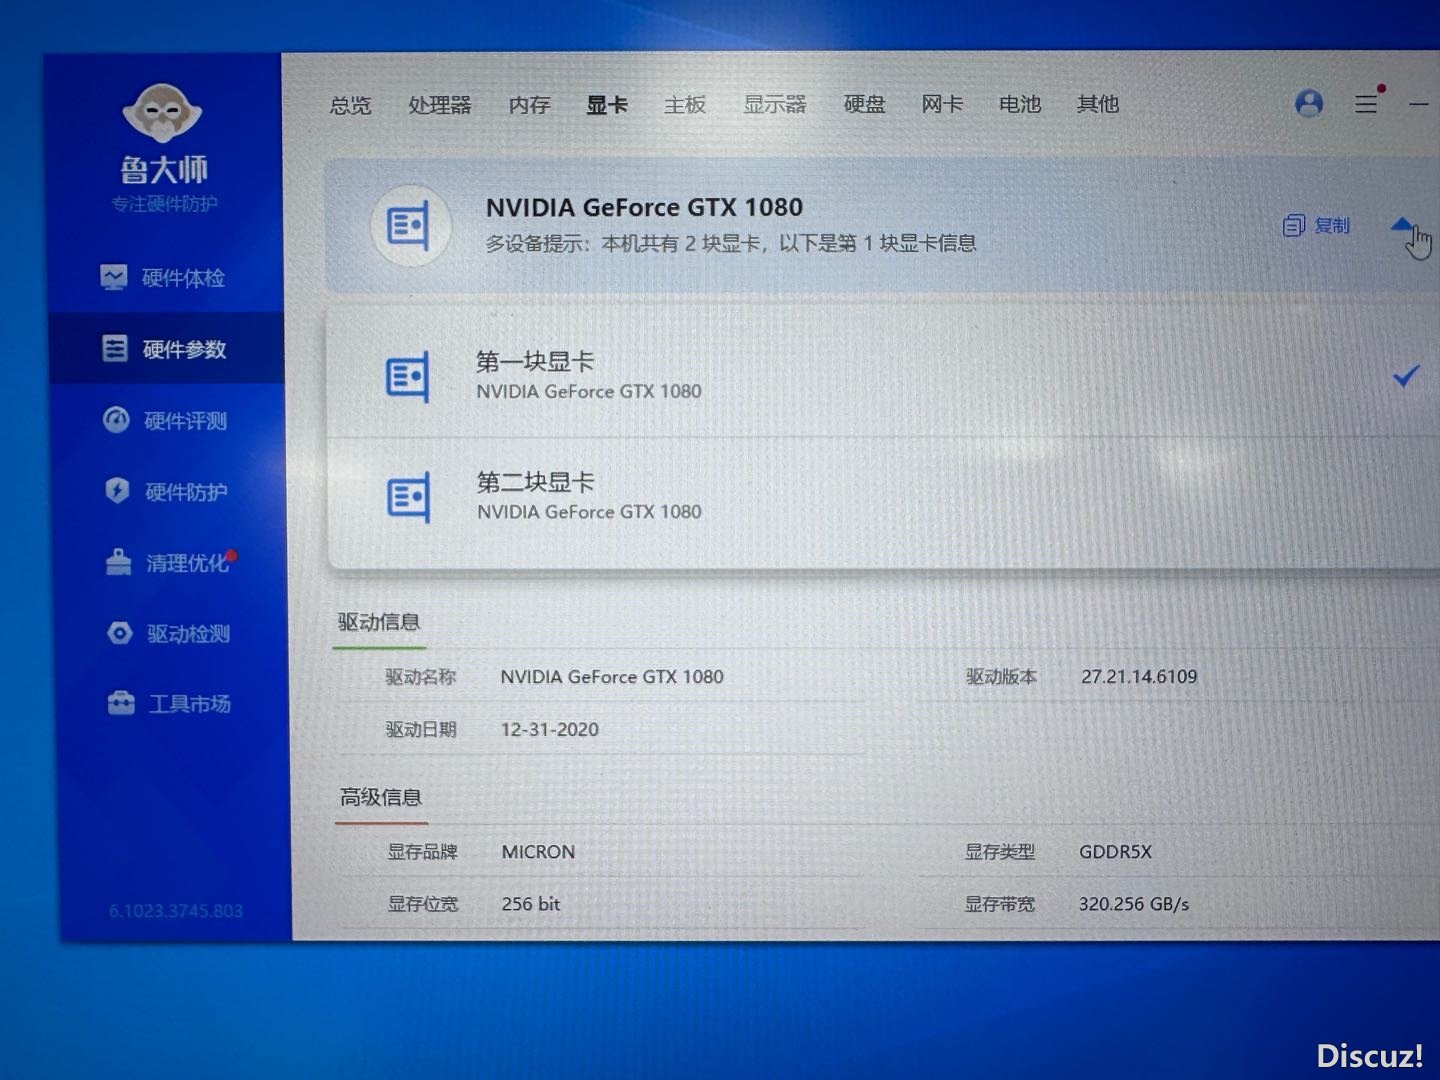
Task: Click the 驱动信息 section heading
Action: pyautogui.click(x=379, y=622)
